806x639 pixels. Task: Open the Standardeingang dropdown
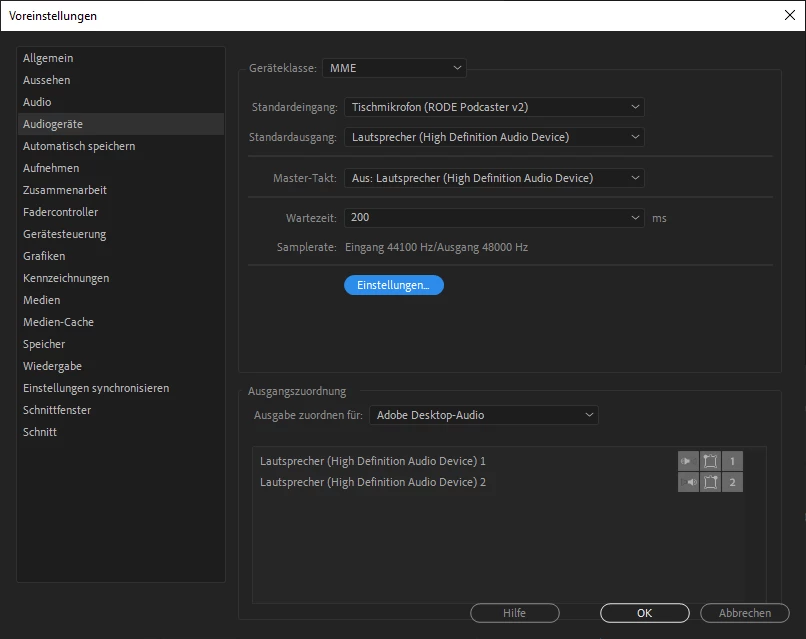[x=494, y=107]
